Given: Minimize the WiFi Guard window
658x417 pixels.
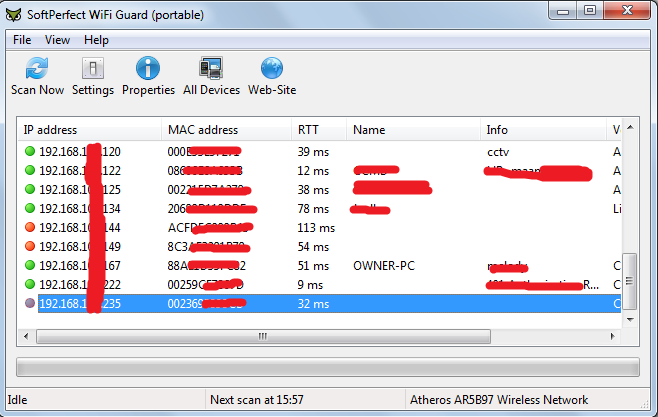Looking at the screenshot, I should click(x=563, y=11).
